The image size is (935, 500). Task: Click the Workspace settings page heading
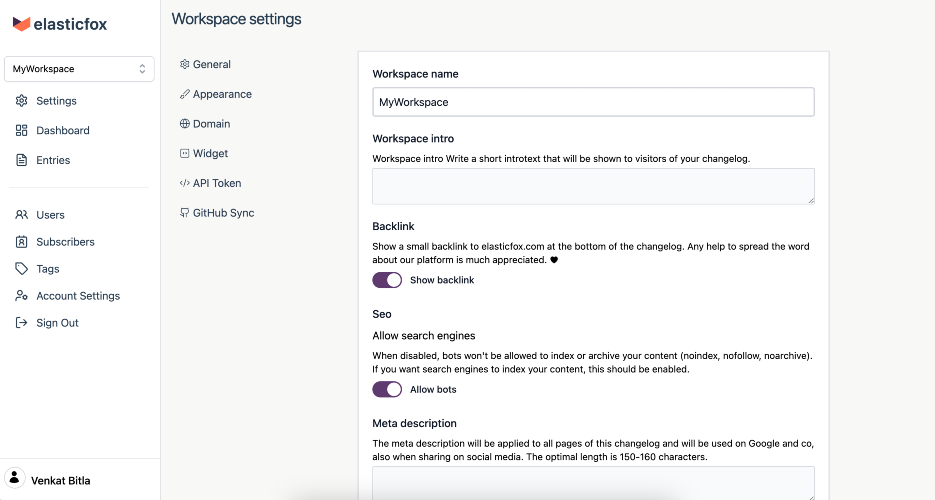237,19
